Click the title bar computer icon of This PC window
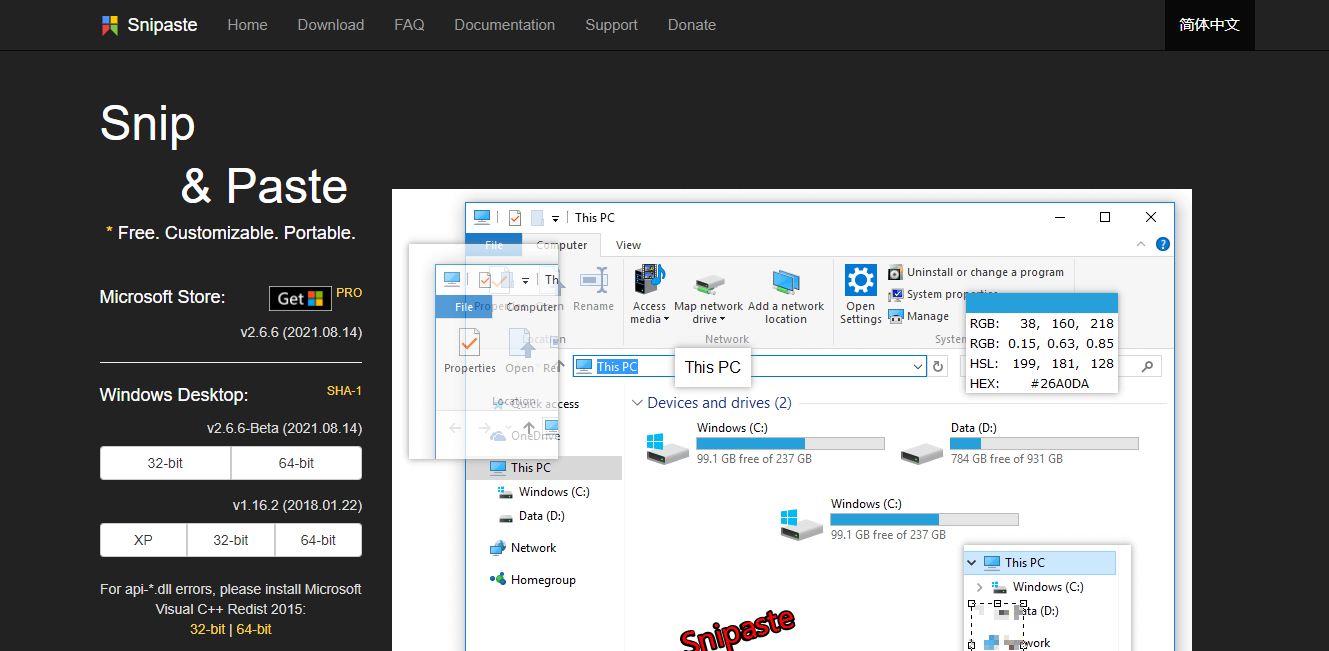 482,217
